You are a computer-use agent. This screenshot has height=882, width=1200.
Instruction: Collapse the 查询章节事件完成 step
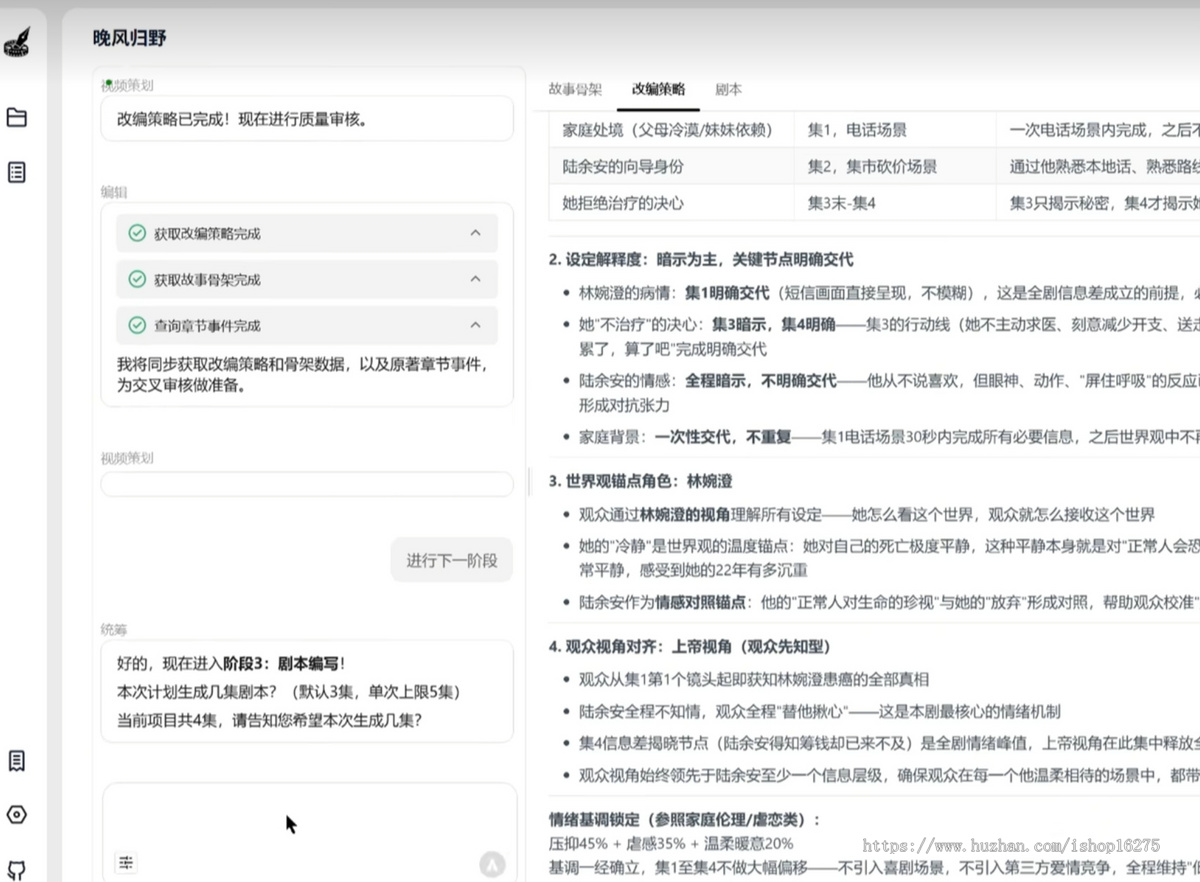[475, 325]
